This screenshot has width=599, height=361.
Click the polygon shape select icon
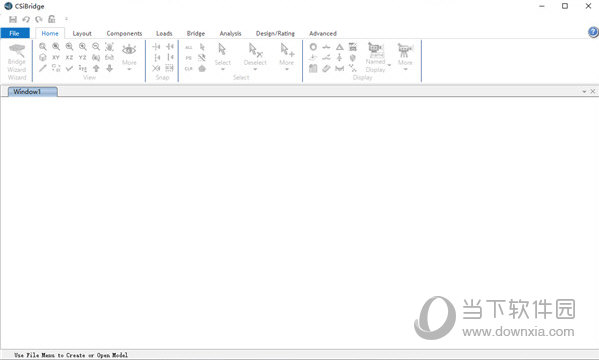(202, 69)
